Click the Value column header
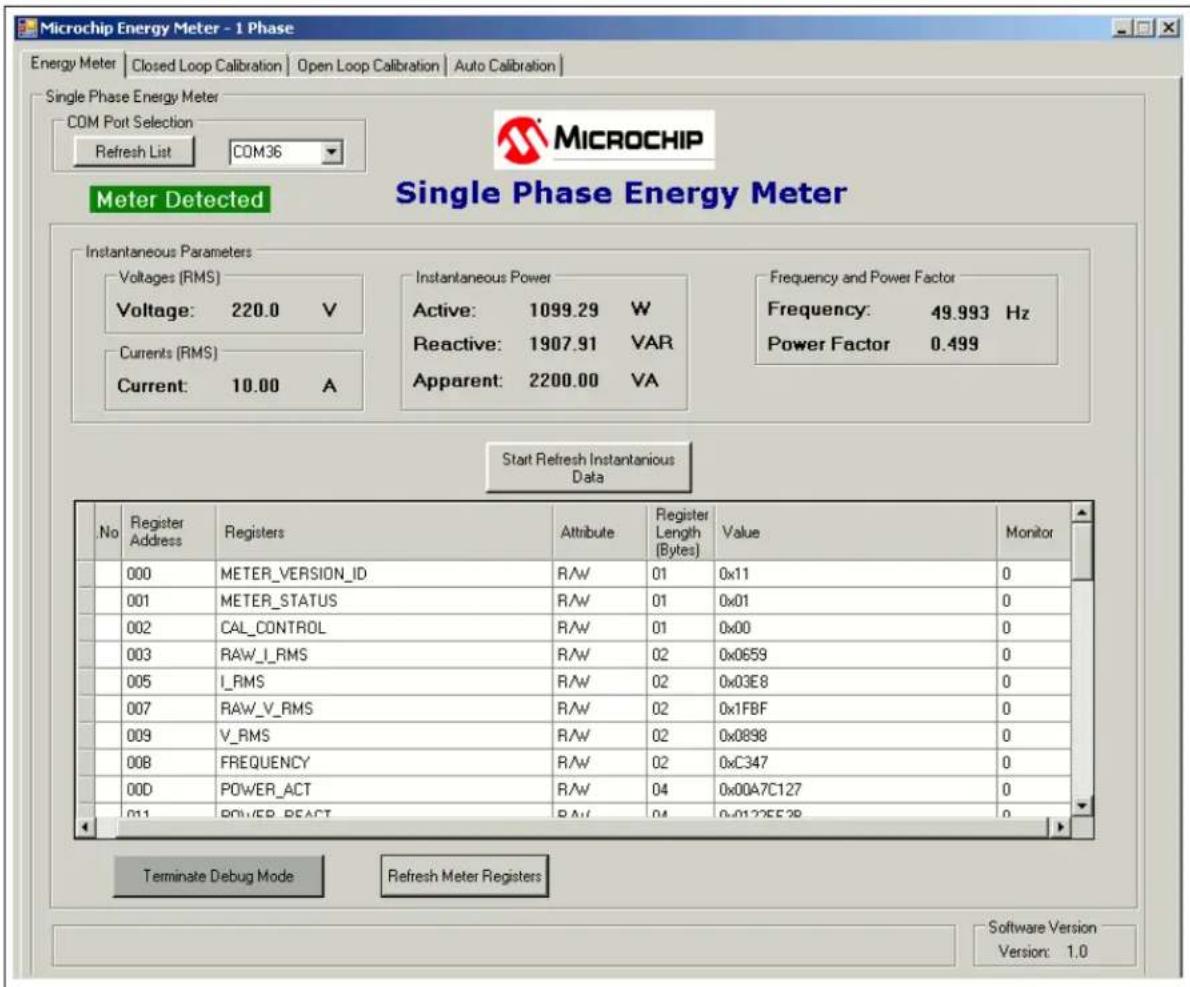The image size is (1190, 987). point(855,532)
